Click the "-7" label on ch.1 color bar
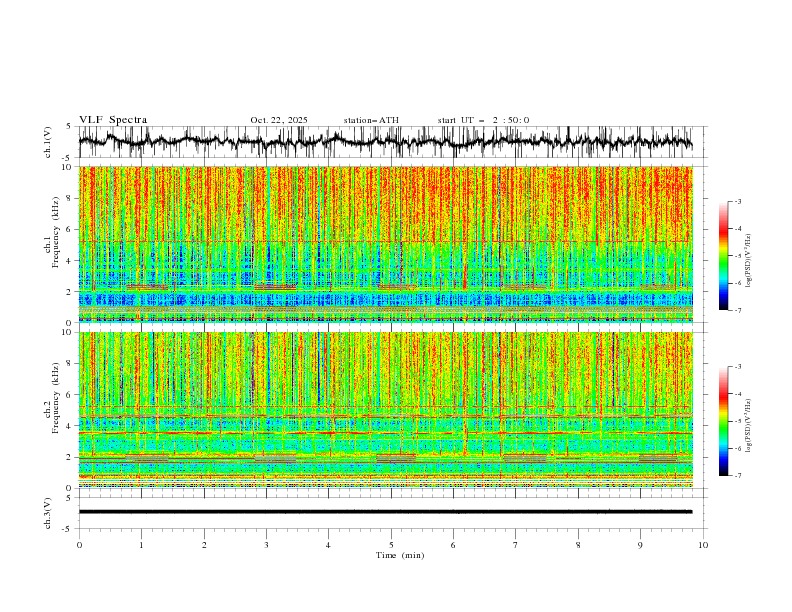This screenshot has width=792, height=612. (x=737, y=310)
